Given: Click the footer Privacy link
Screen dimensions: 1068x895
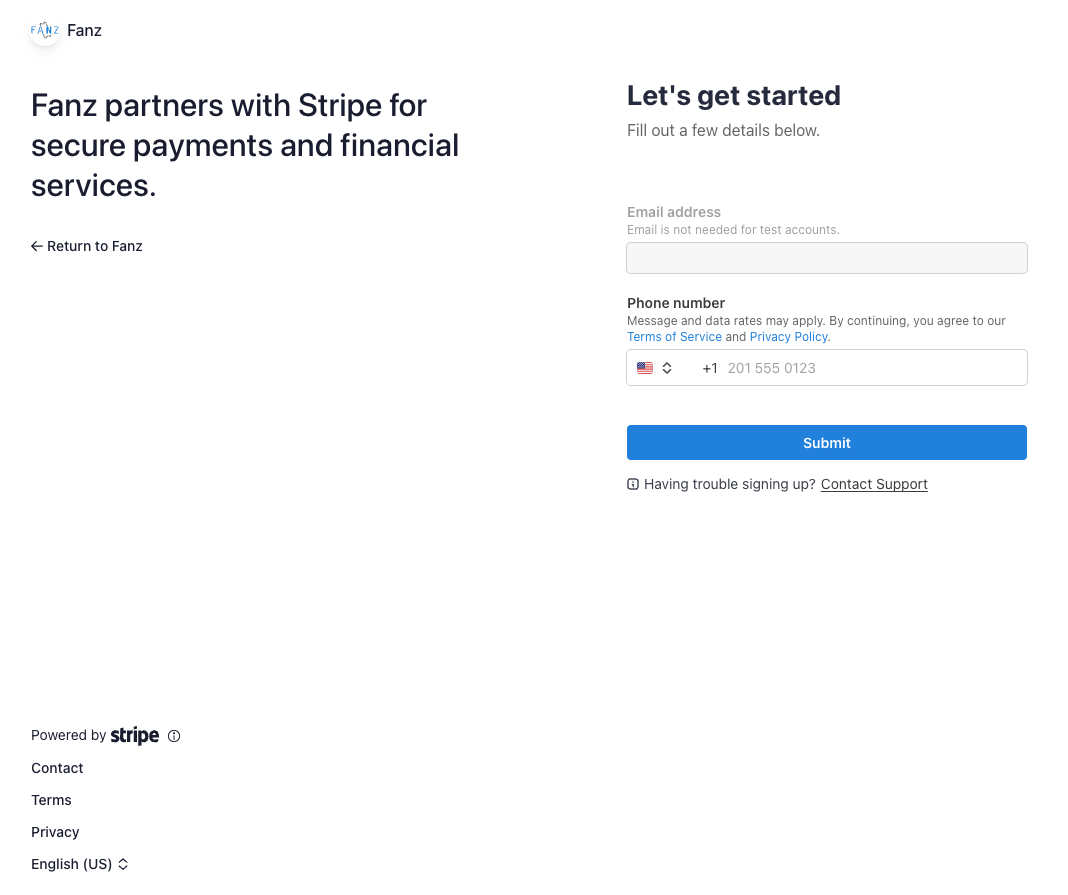Looking at the screenshot, I should (x=55, y=832).
